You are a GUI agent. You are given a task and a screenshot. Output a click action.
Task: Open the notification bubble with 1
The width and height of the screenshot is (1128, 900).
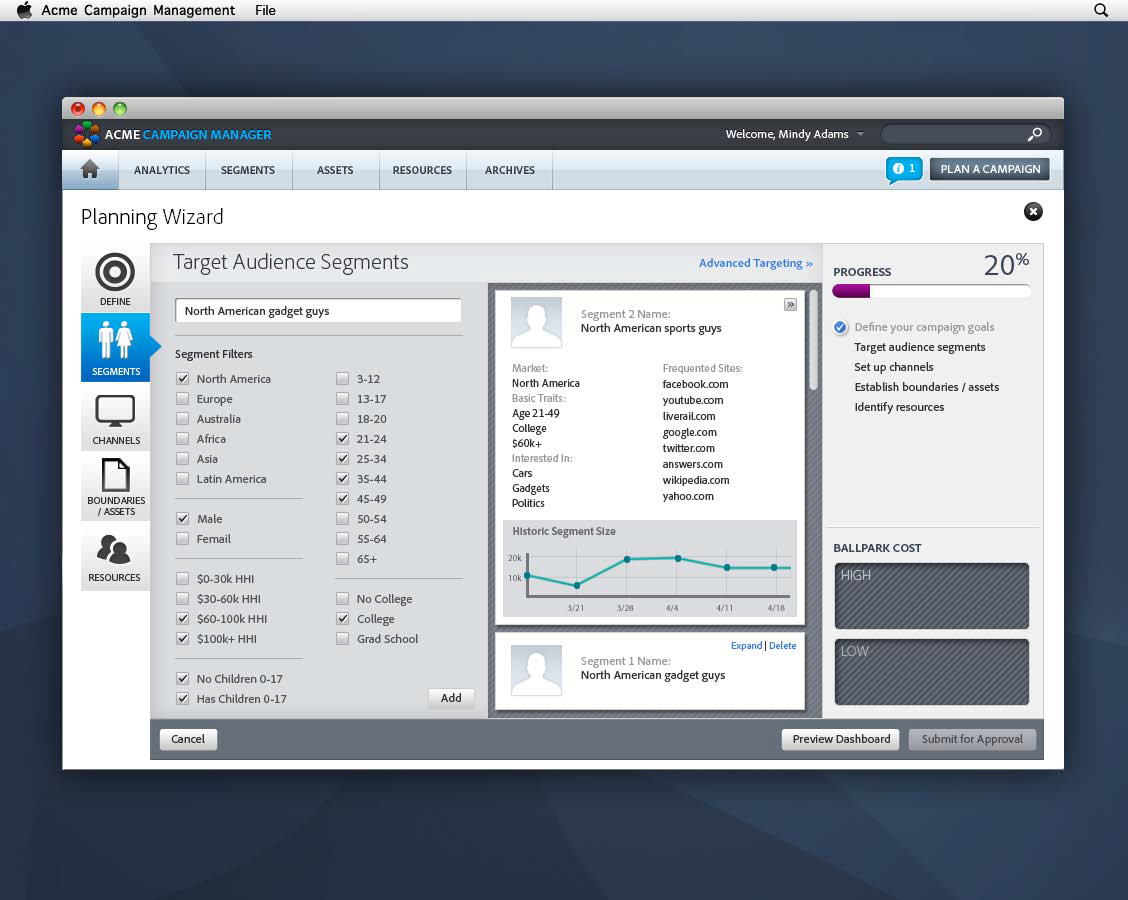904,170
